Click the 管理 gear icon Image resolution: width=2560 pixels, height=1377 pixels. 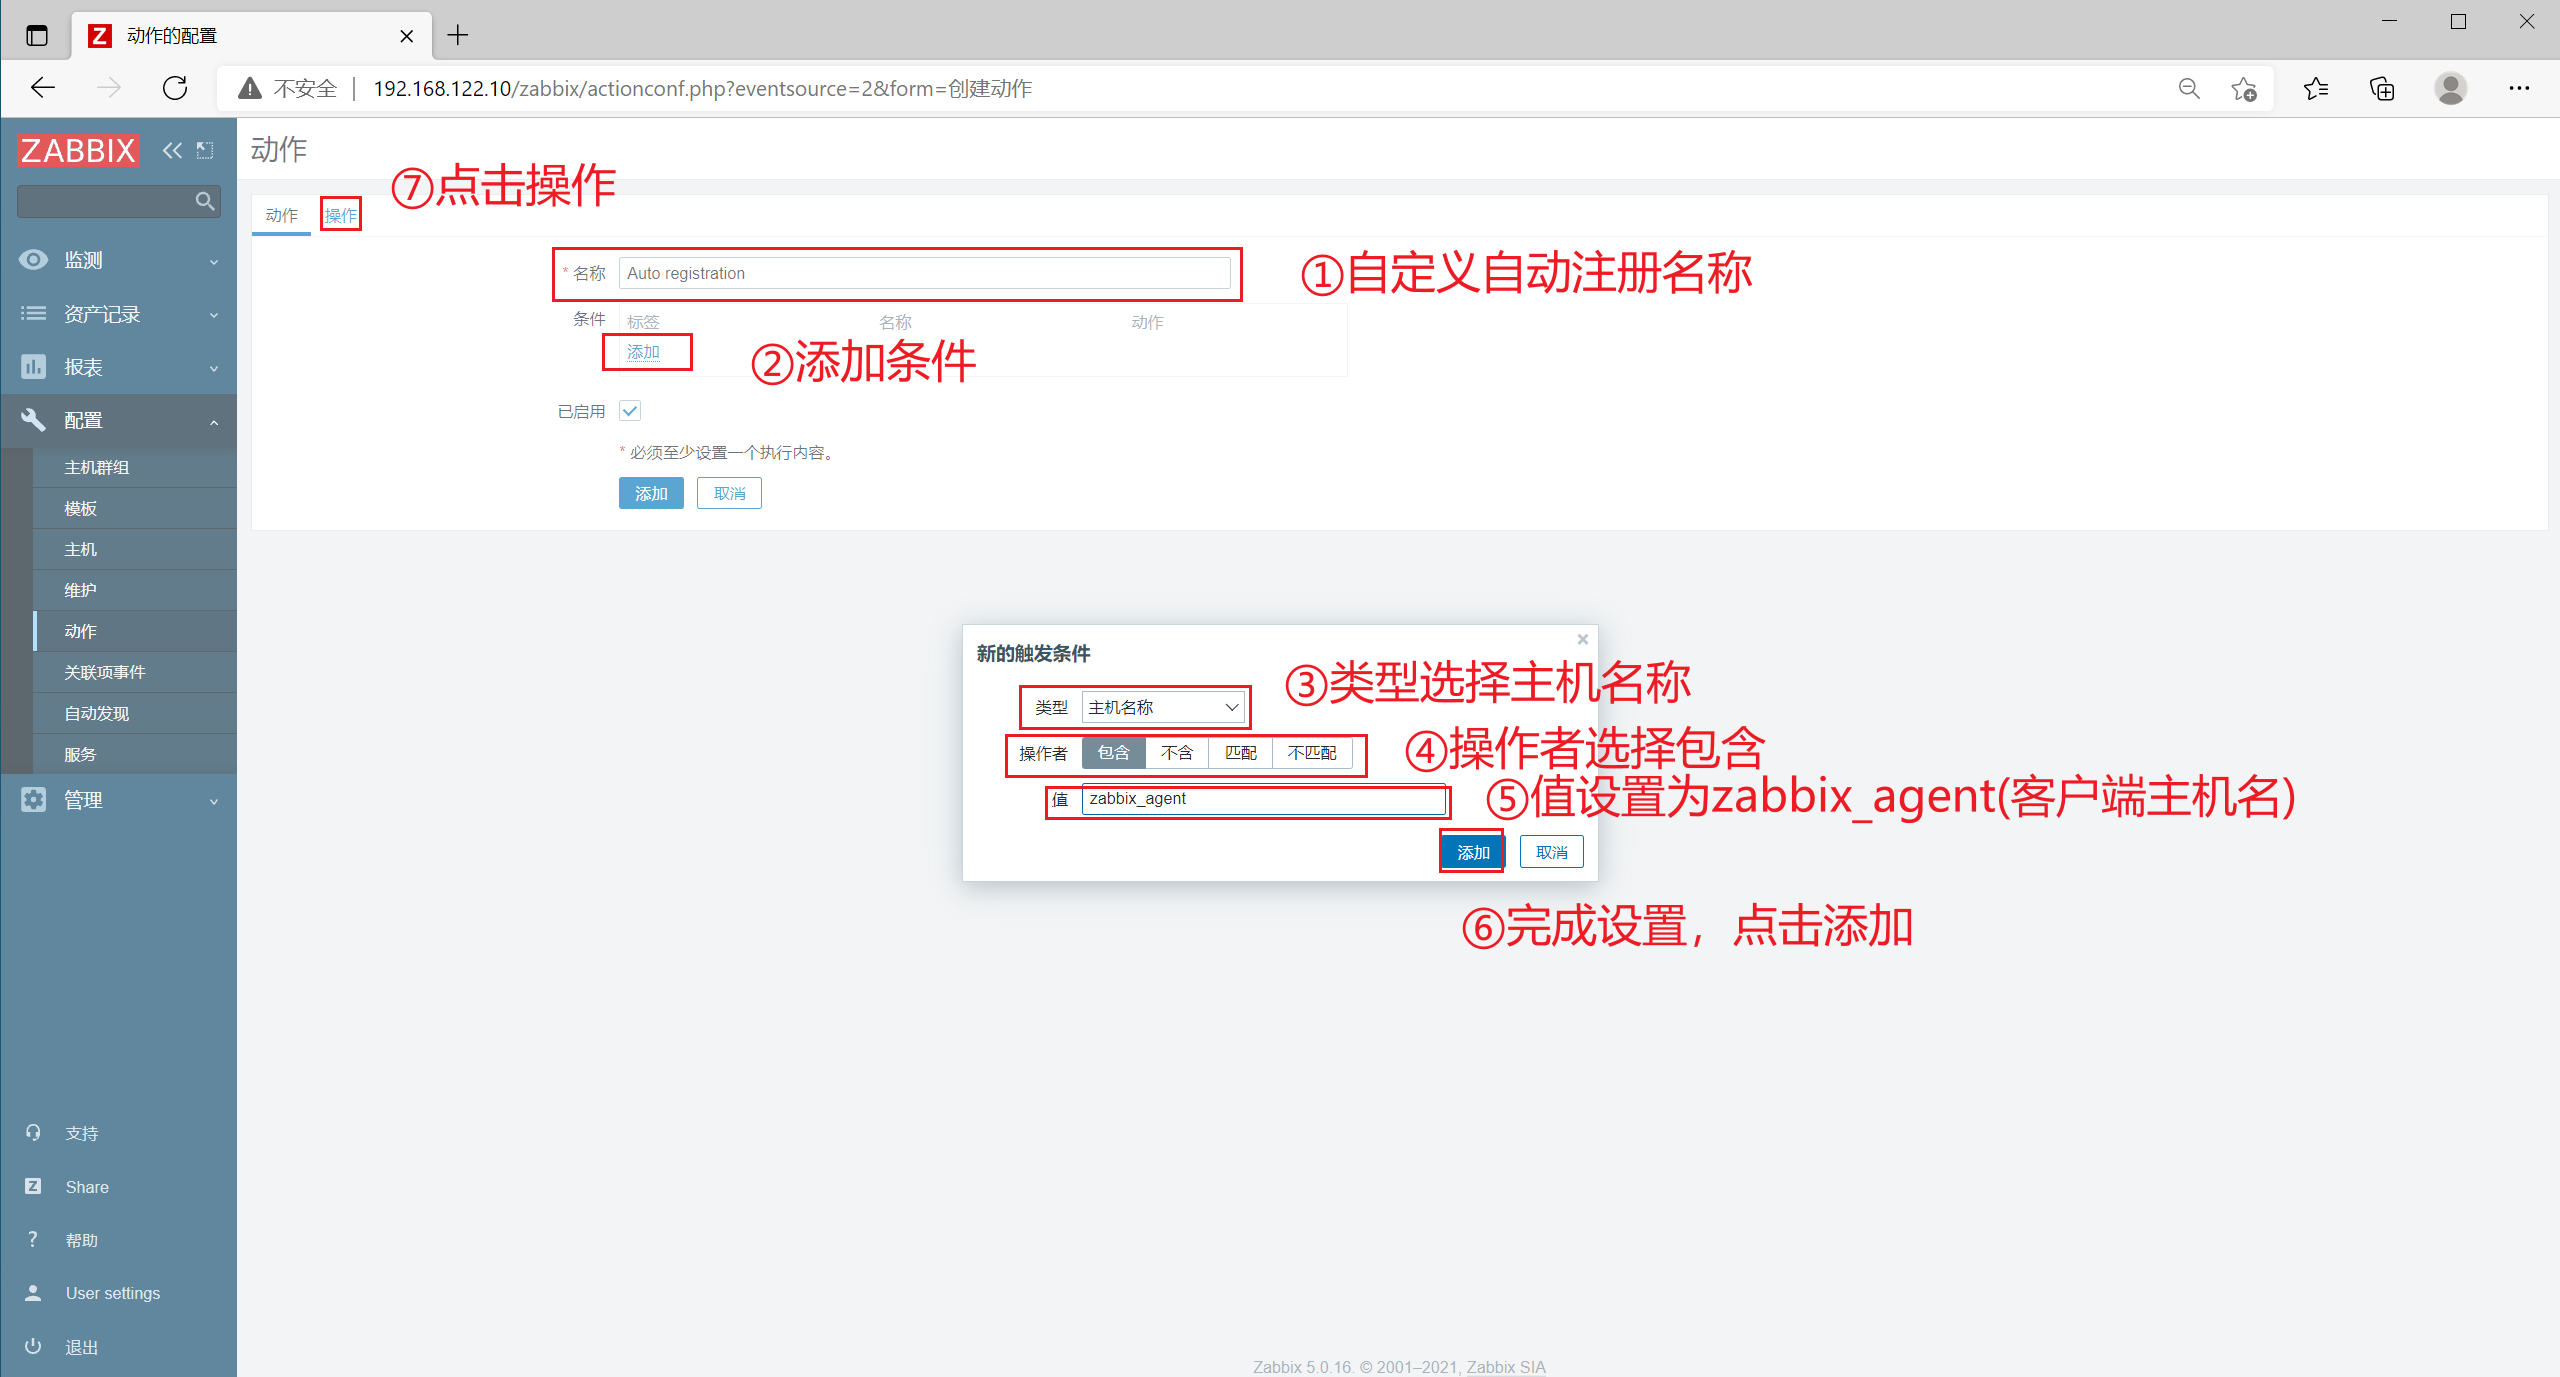[33, 800]
